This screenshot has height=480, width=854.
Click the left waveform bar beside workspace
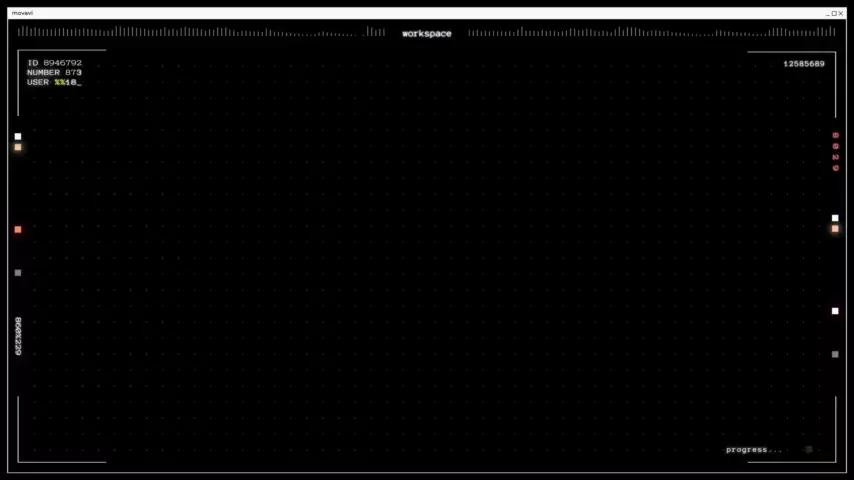[x=200, y=33]
